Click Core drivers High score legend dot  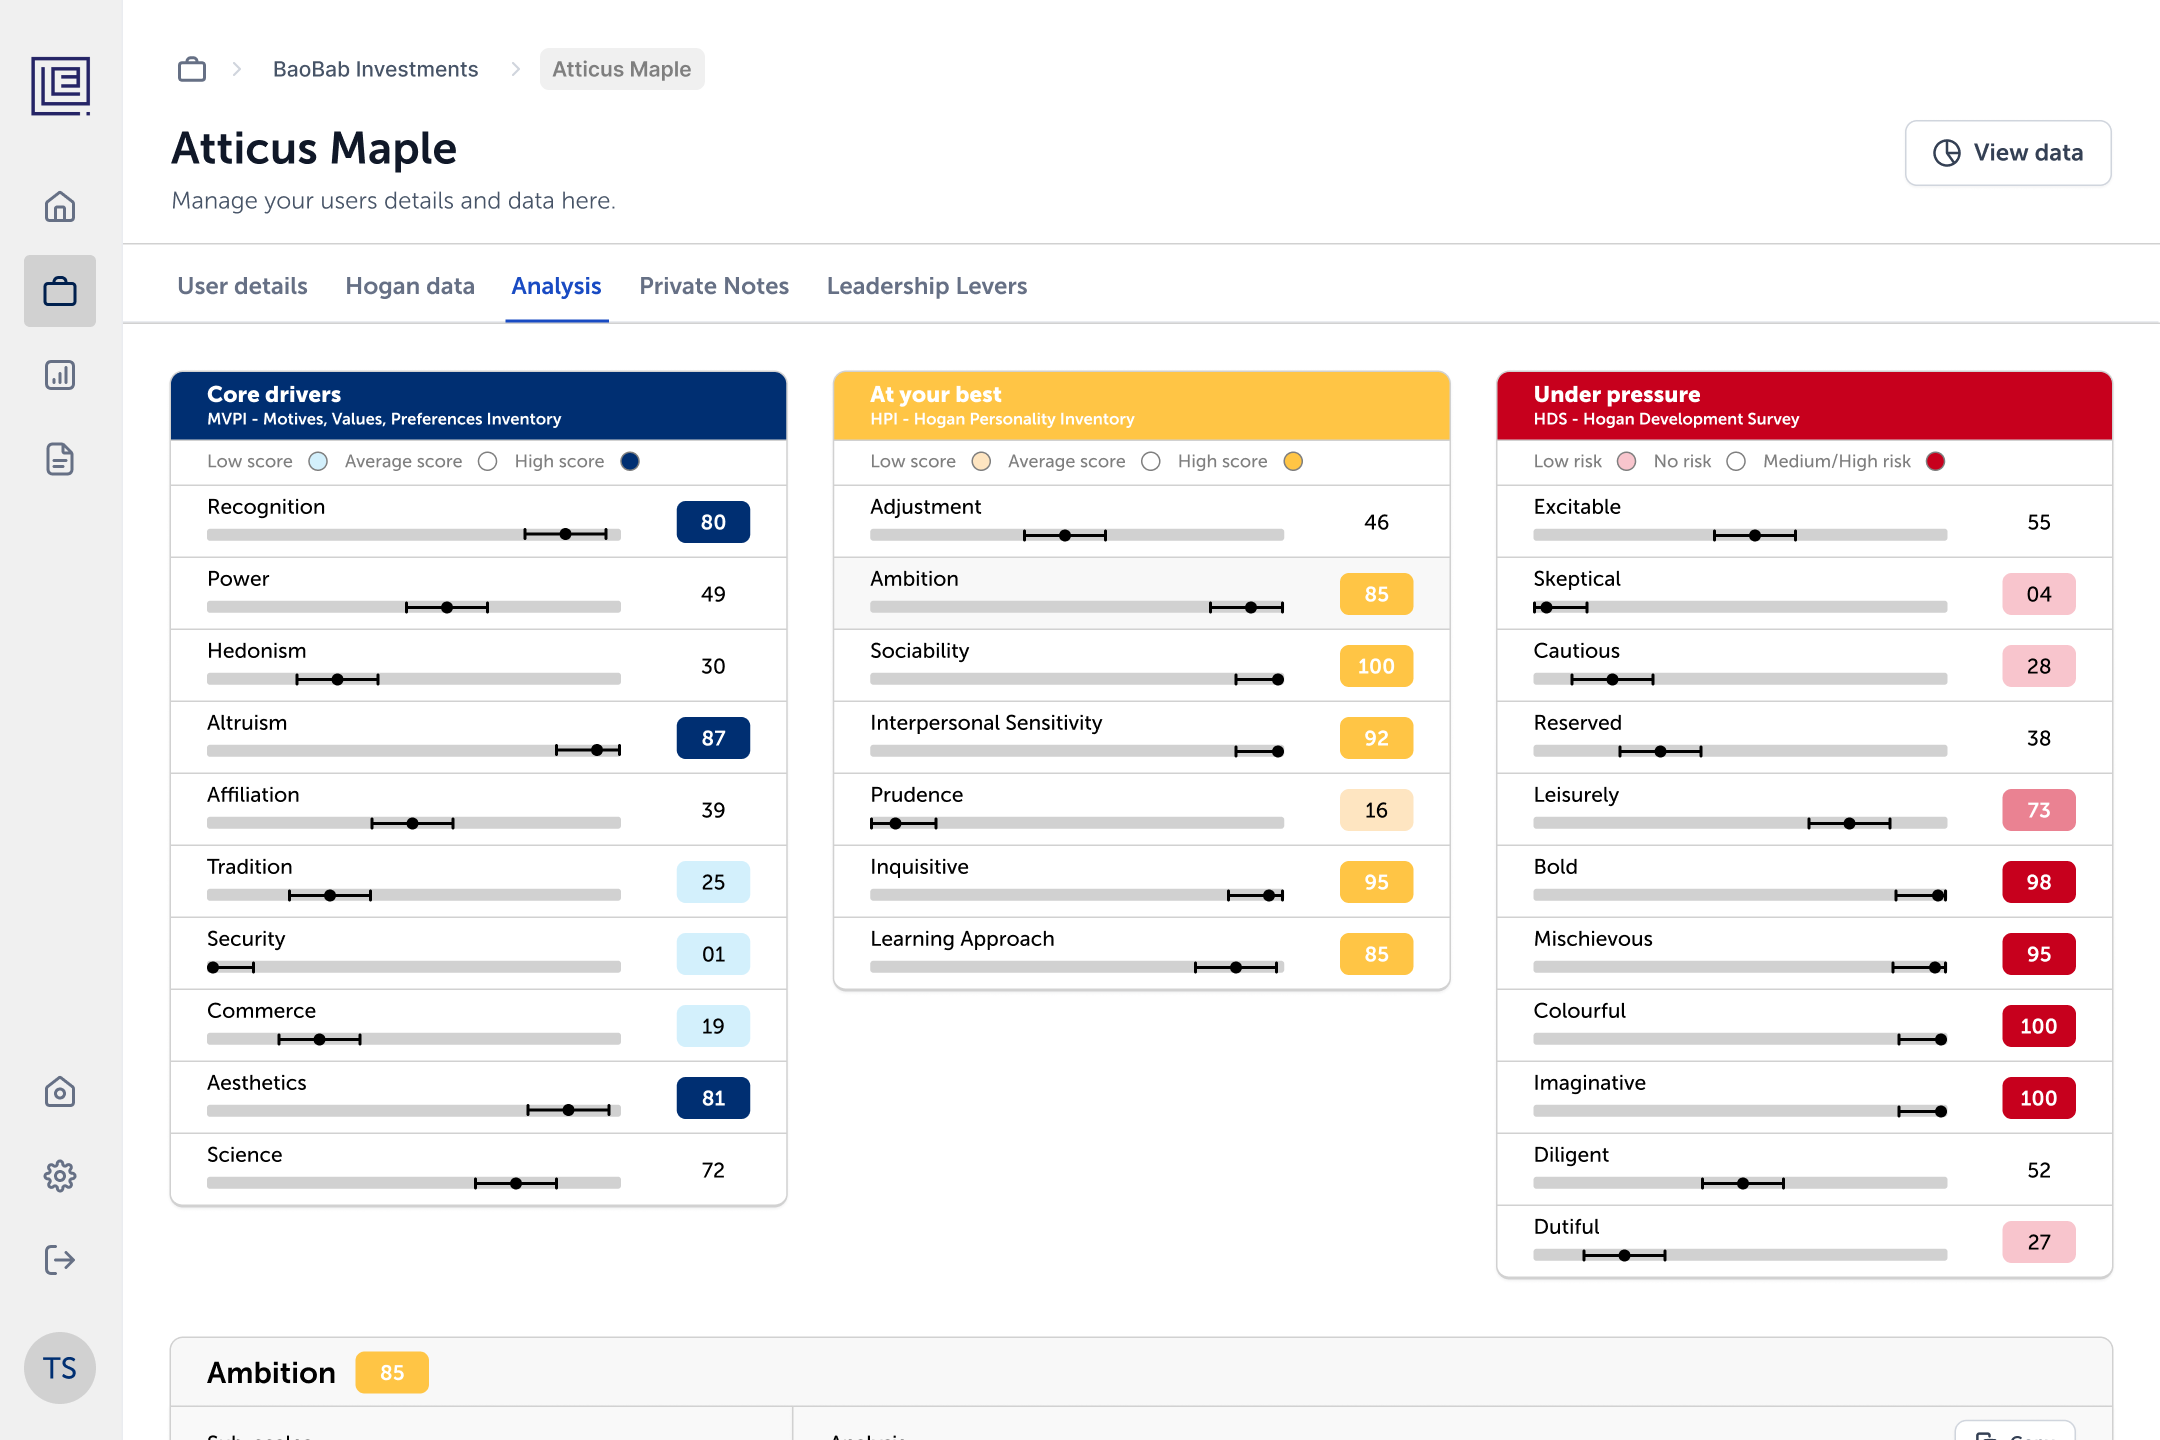(x=630, y=461)
